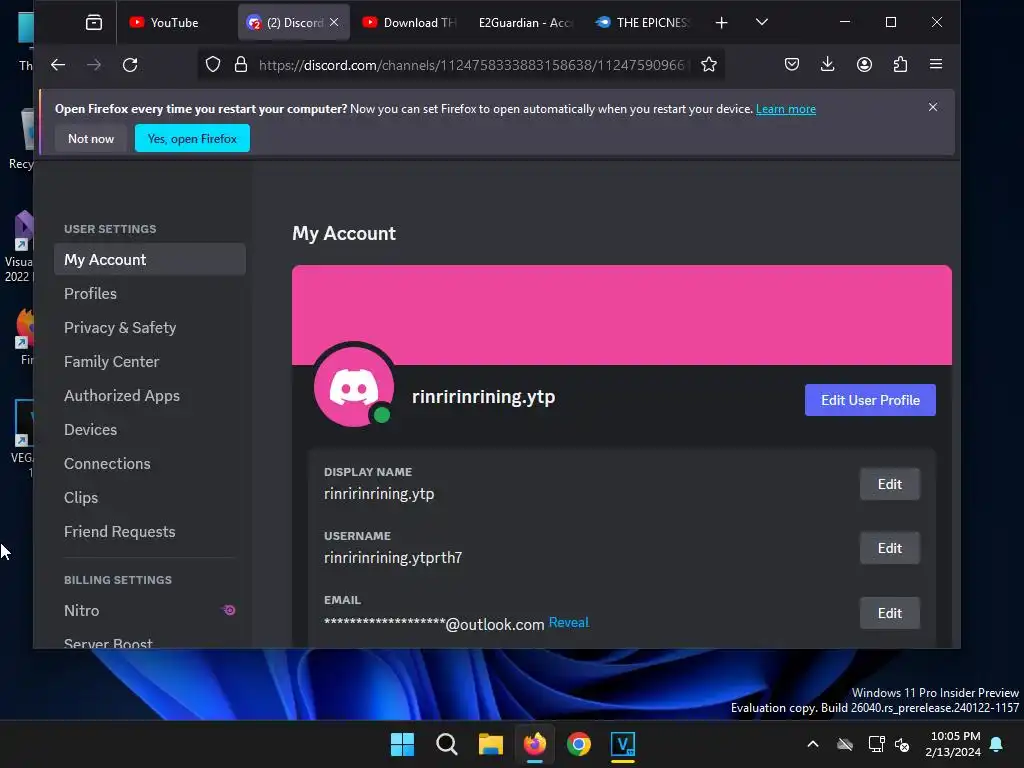Open Family Center settings
Screen dimensions: 1024x768
point(150,362)
